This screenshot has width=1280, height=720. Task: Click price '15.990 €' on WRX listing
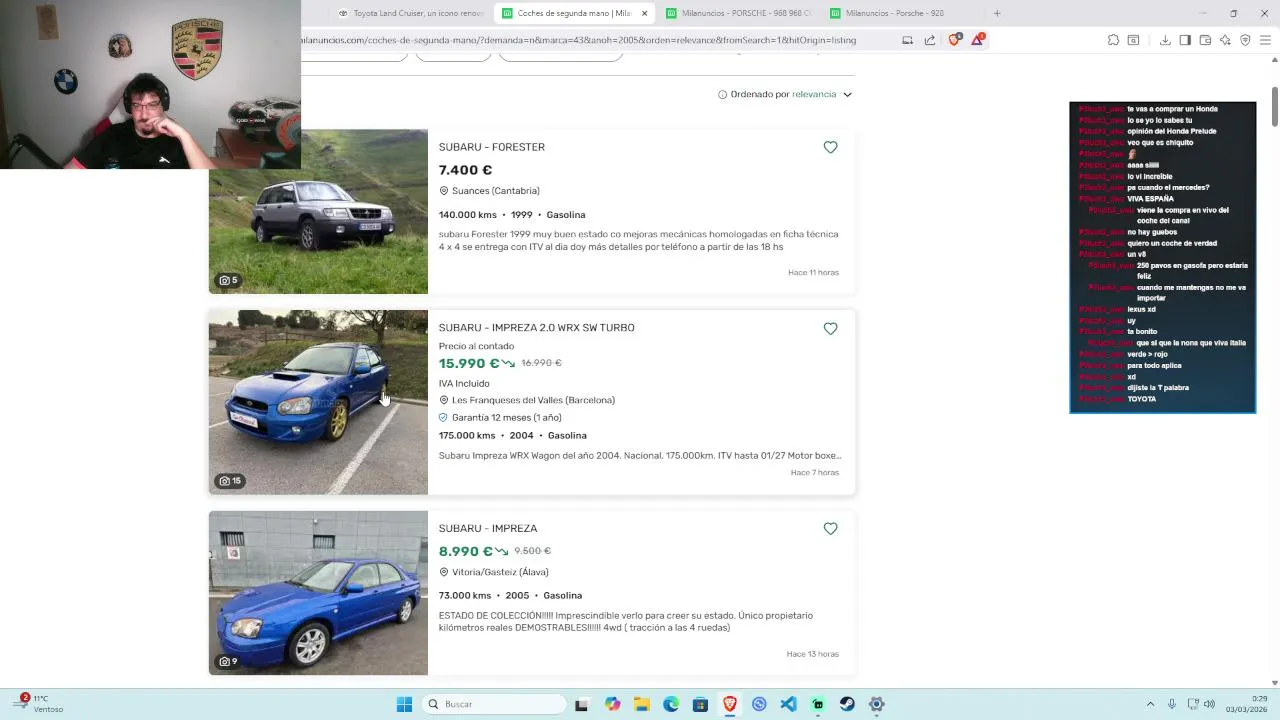coord(469,363)
